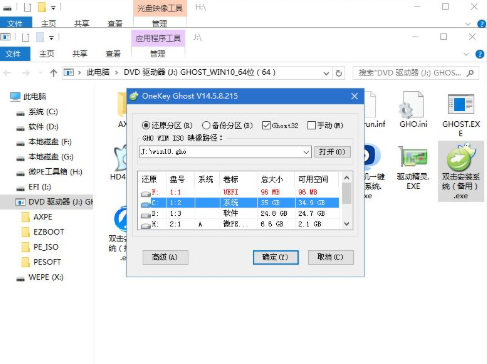Click the refresh button beside address bar
Viewport: 487px width, 364px height.
pos(339,73)
